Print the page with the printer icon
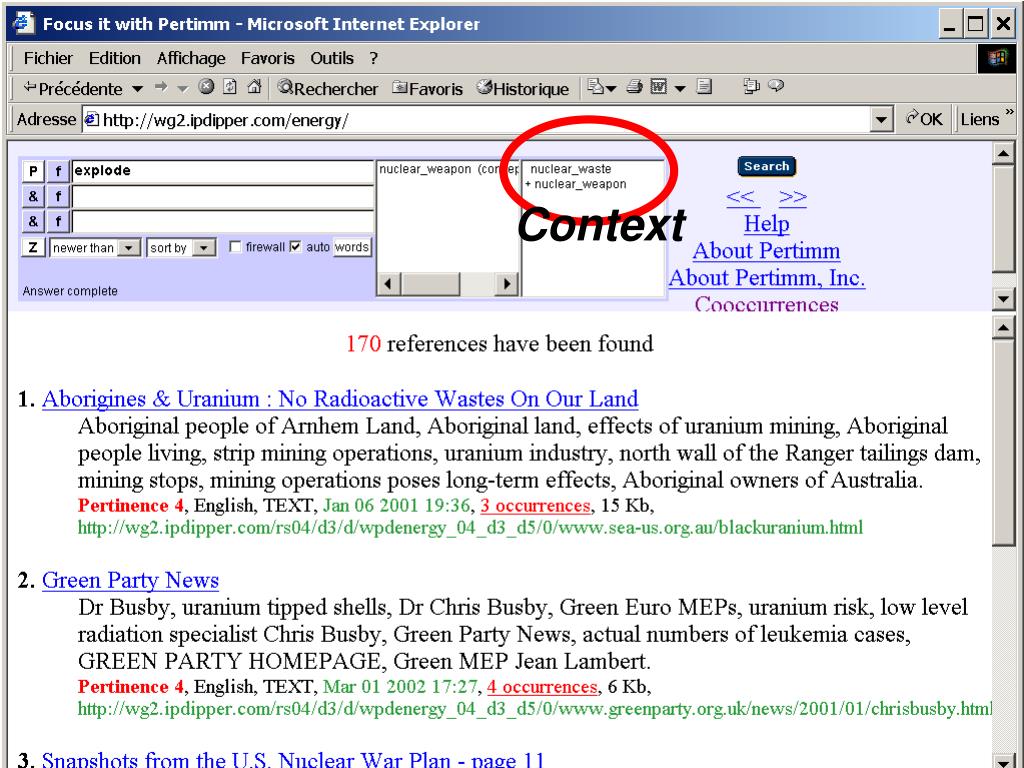The width and height of the screenshot is (1024, 768). (x=634, y=87)
